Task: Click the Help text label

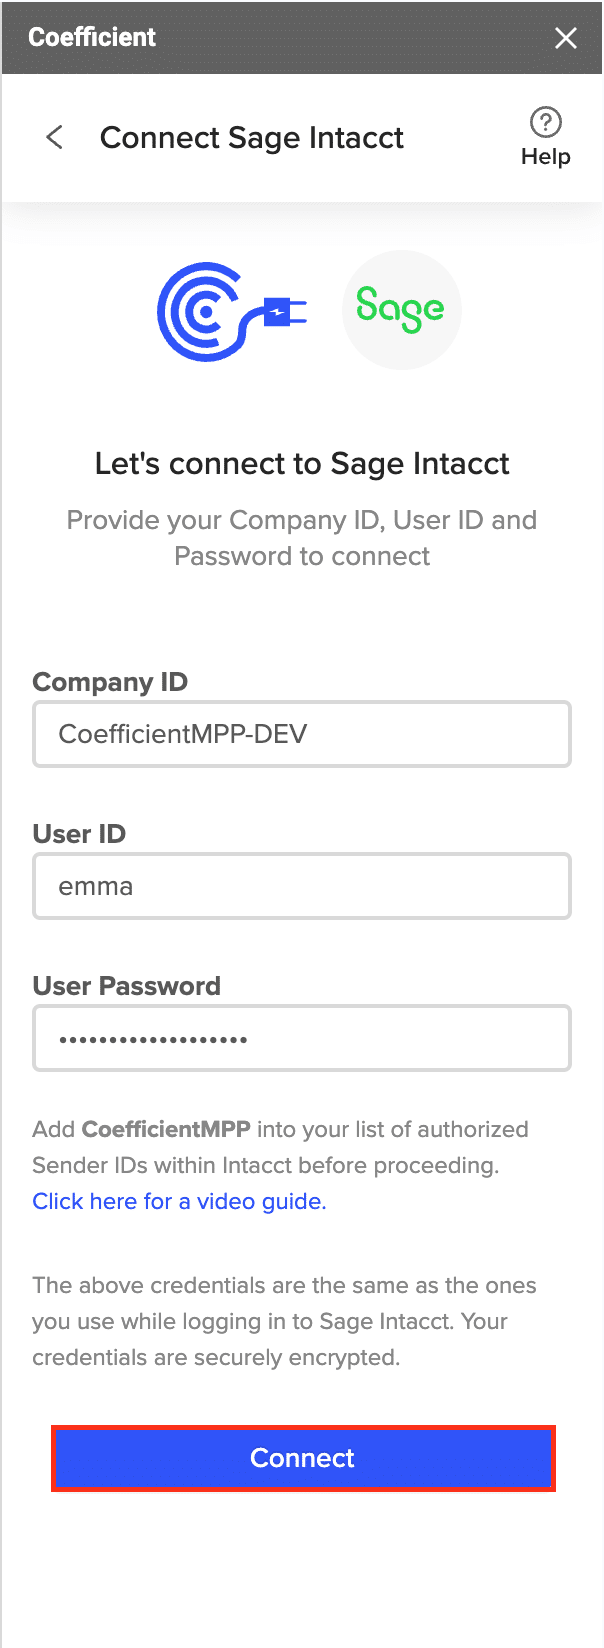Action: [x=545, y=157]
